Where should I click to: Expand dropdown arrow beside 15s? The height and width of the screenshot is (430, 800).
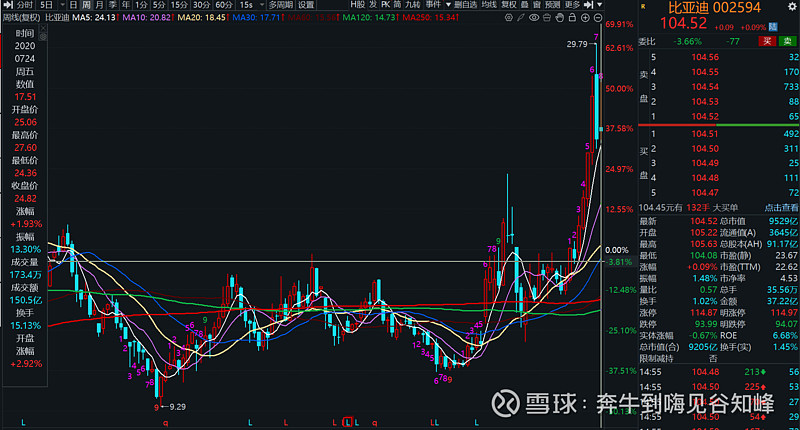point(262,5)
